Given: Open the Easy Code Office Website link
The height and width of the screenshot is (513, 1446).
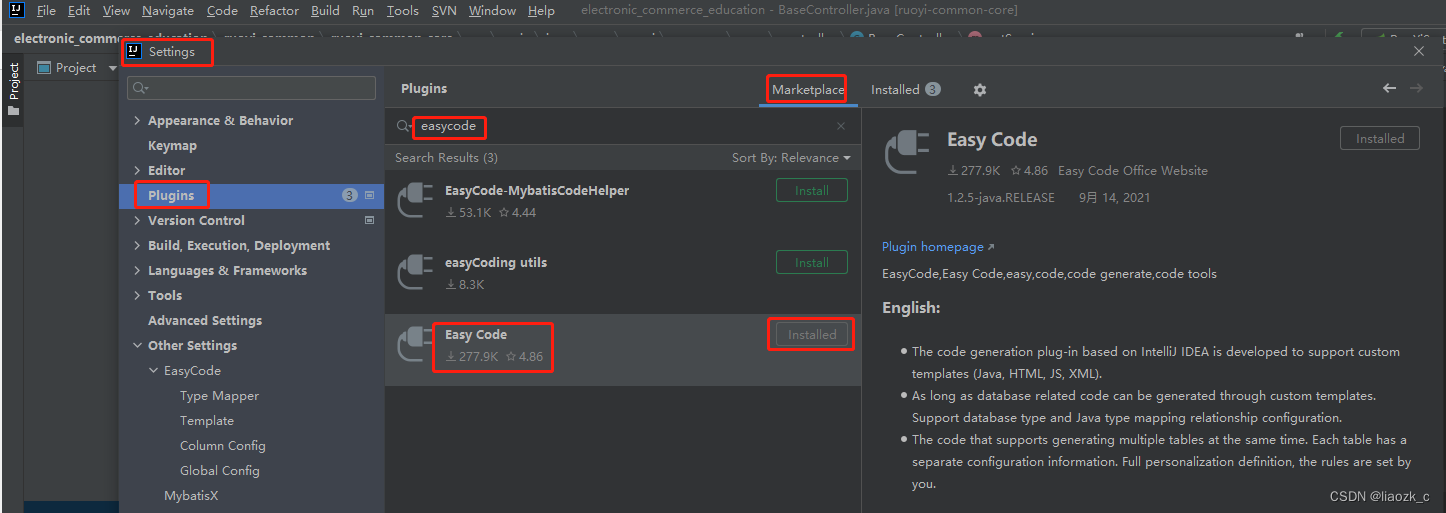Looking at the screenshot, I should (1132, 171).
